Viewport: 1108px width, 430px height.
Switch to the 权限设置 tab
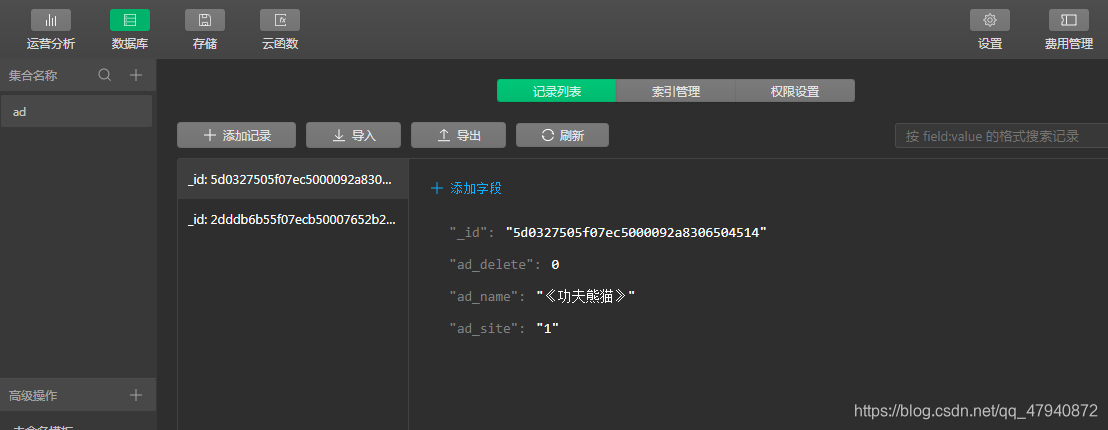(x=795, y=91)
